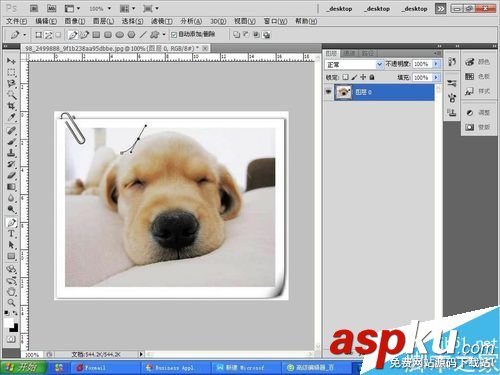This screenshot has height=375, width=500.
Task: Open the fill slider arrow
Action: [x=436, y=77]
